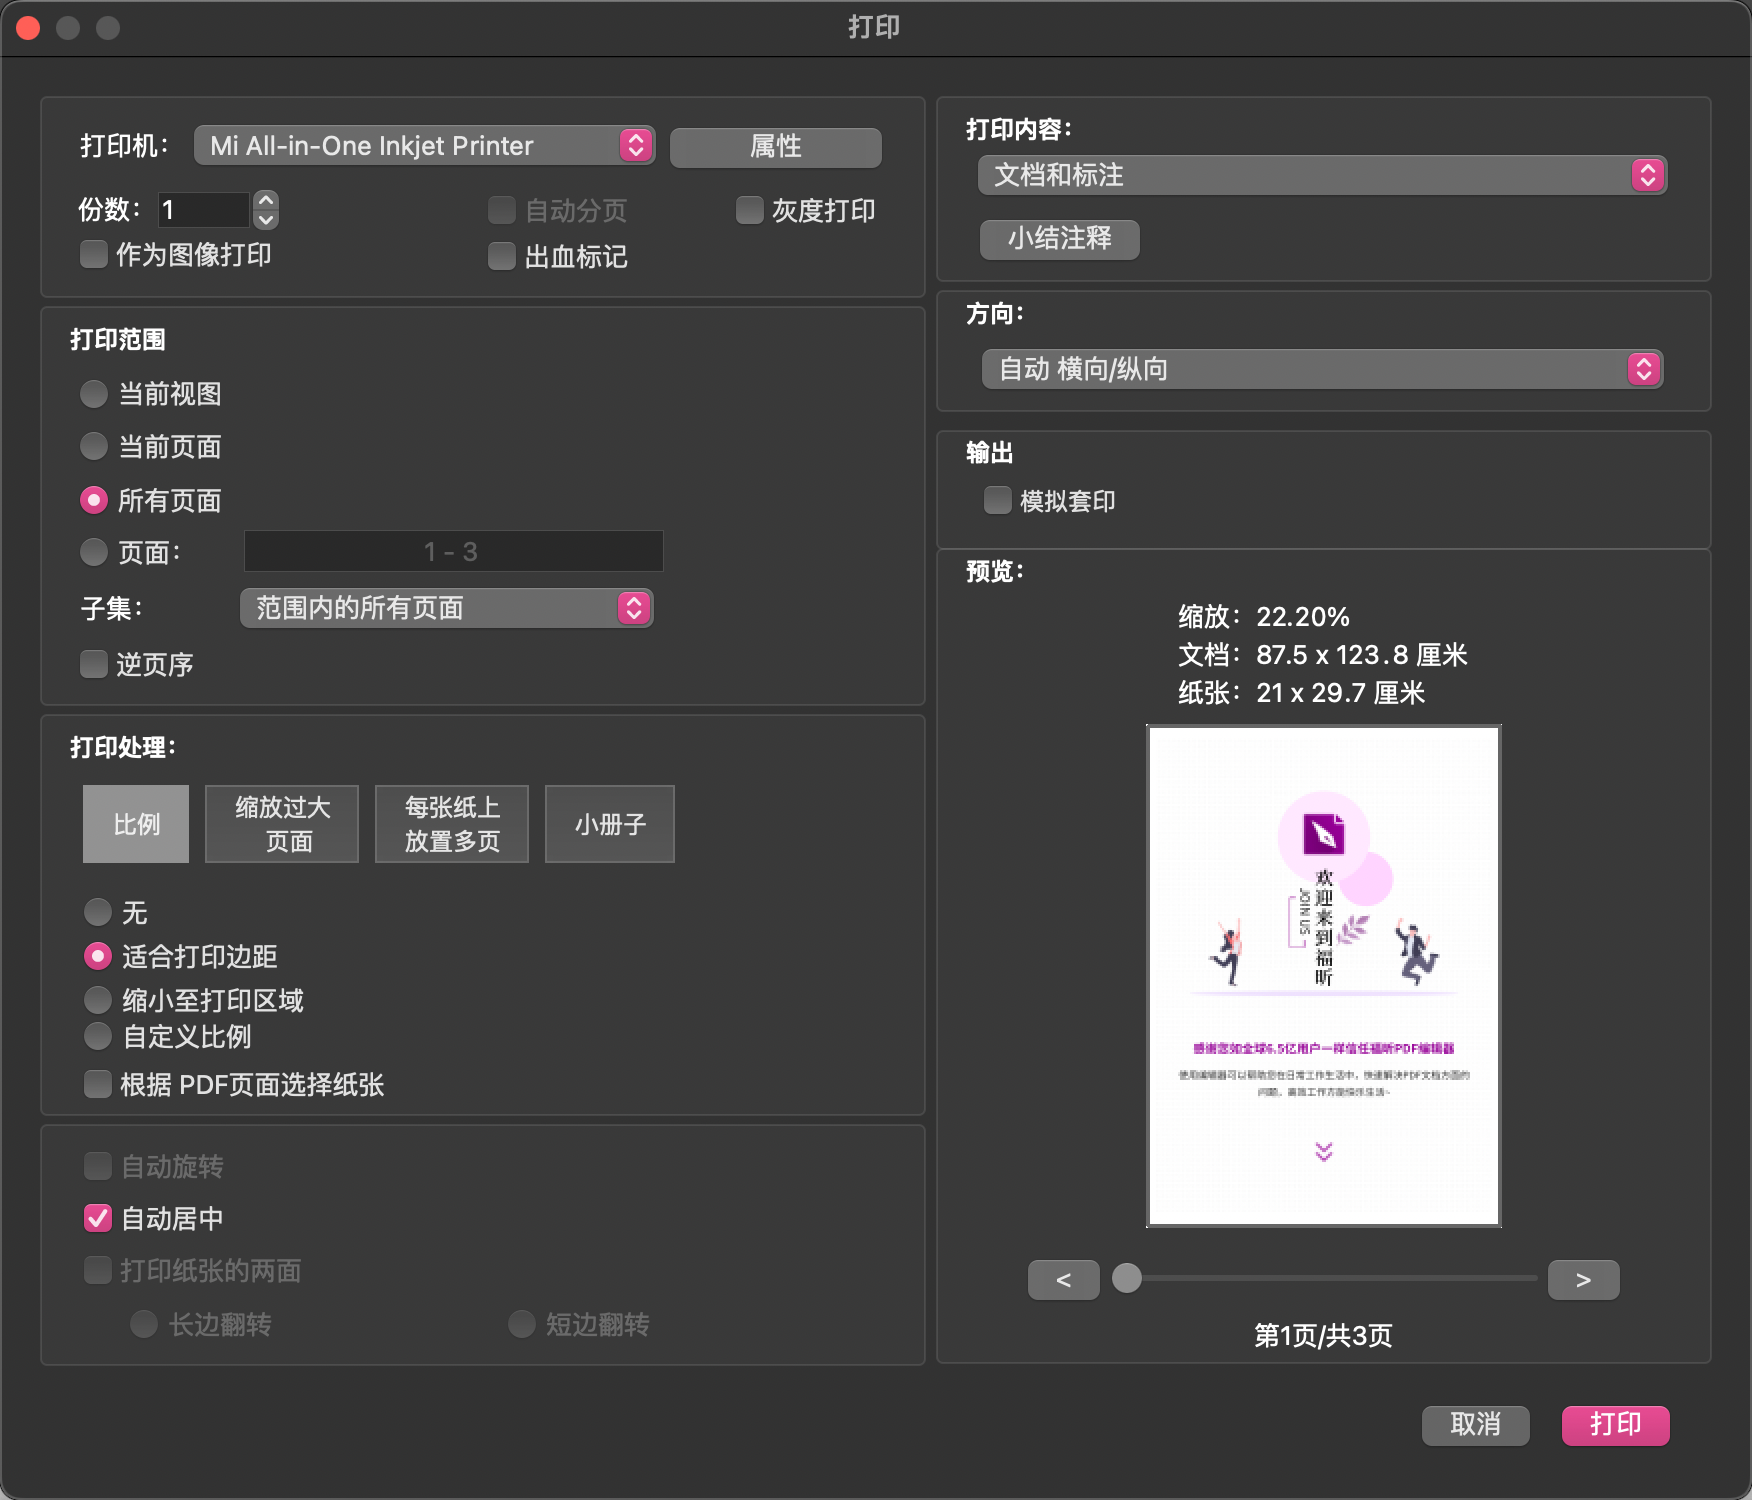Select 无 for no scaling

(x=98, y=912)
